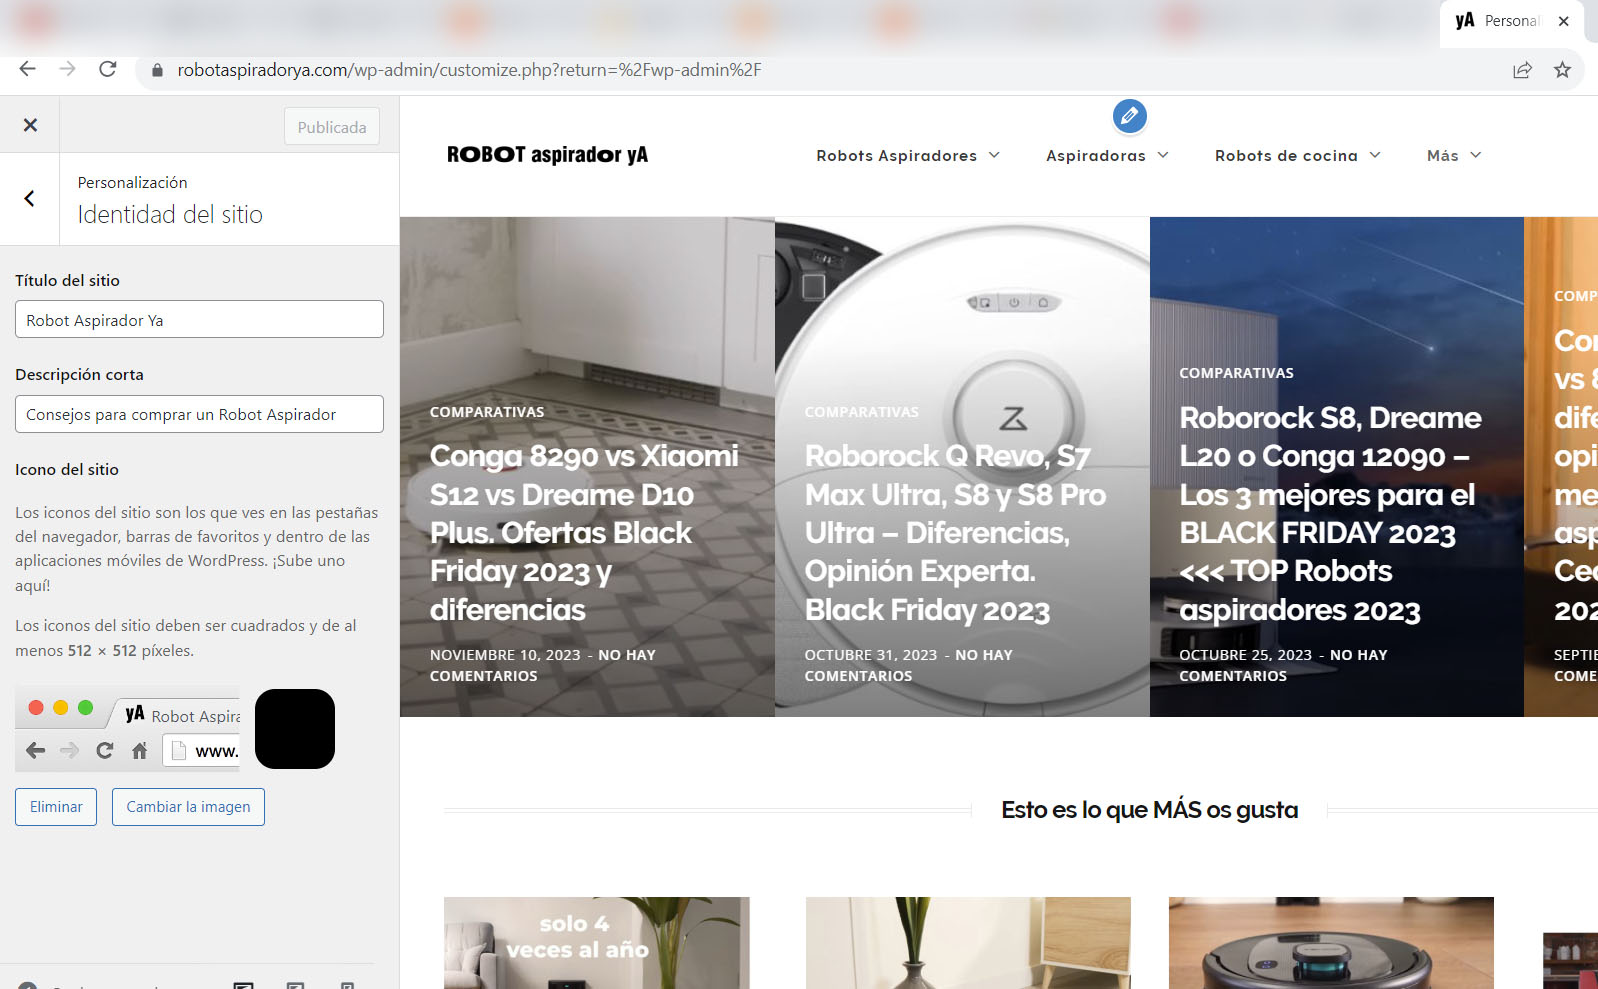Open the Roborock Q Revo, S7 Max Ultra article

click(955, 532)
